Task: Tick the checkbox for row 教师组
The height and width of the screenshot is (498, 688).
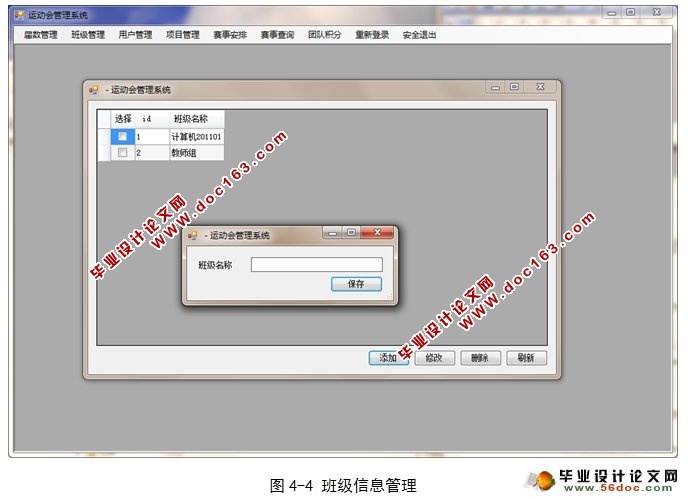Action: (122, 152)
